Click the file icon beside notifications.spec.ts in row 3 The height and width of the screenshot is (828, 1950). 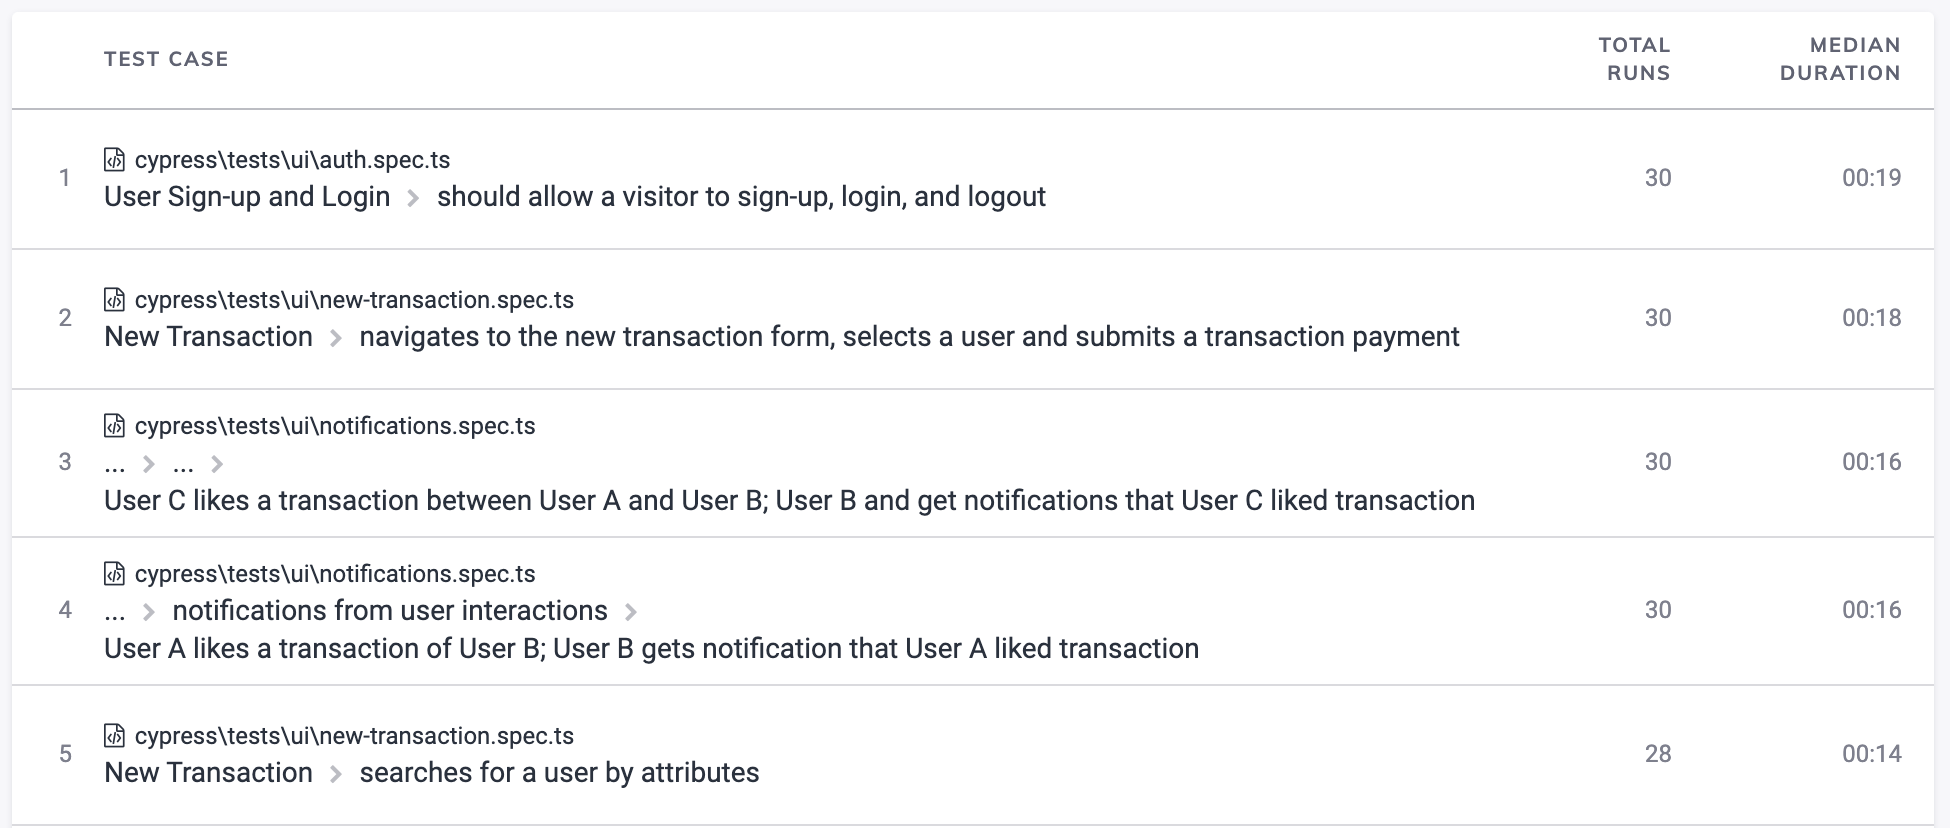click(x=114, y=425)
